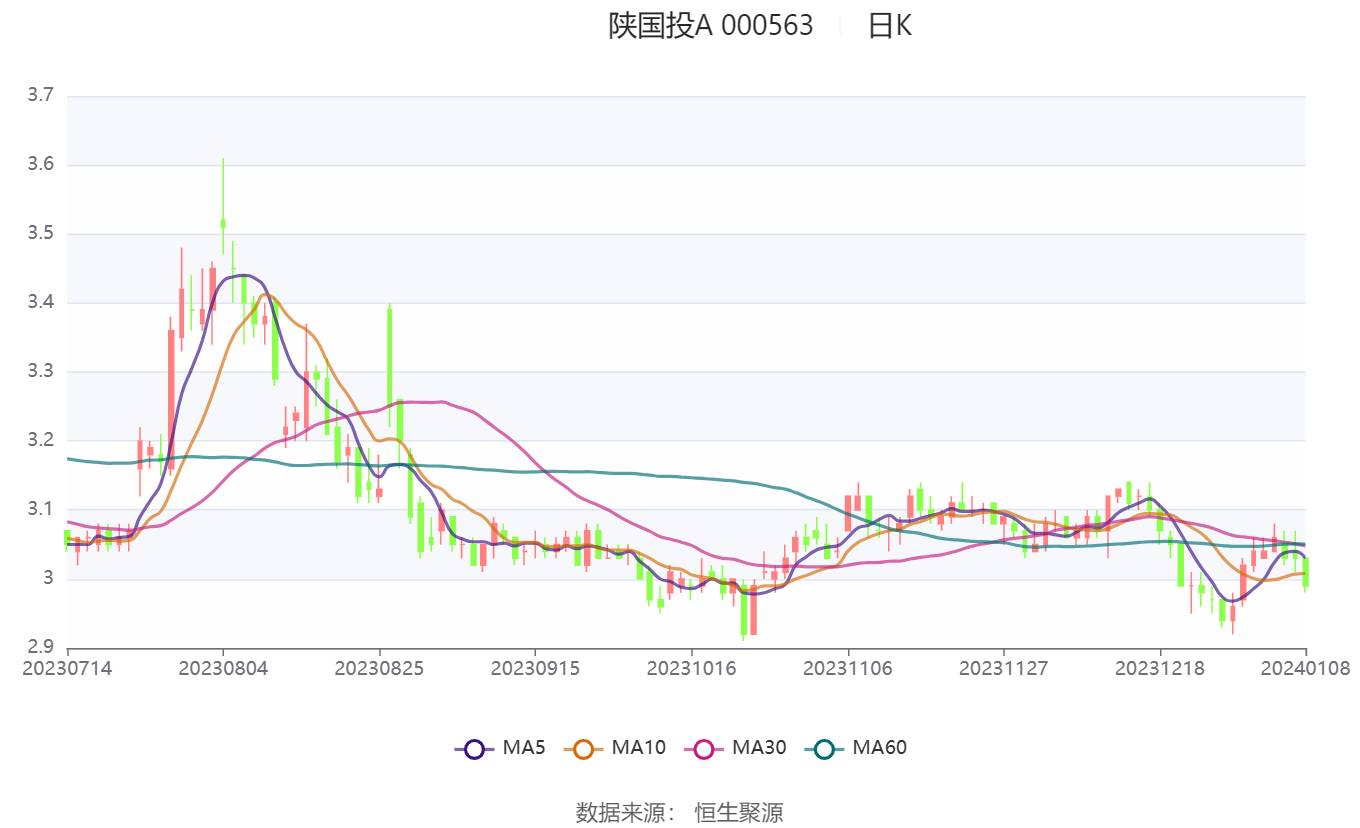This screenshot has height=828, width=1360.
Task: Click the 3.7 price axis label
Action: 40,96
